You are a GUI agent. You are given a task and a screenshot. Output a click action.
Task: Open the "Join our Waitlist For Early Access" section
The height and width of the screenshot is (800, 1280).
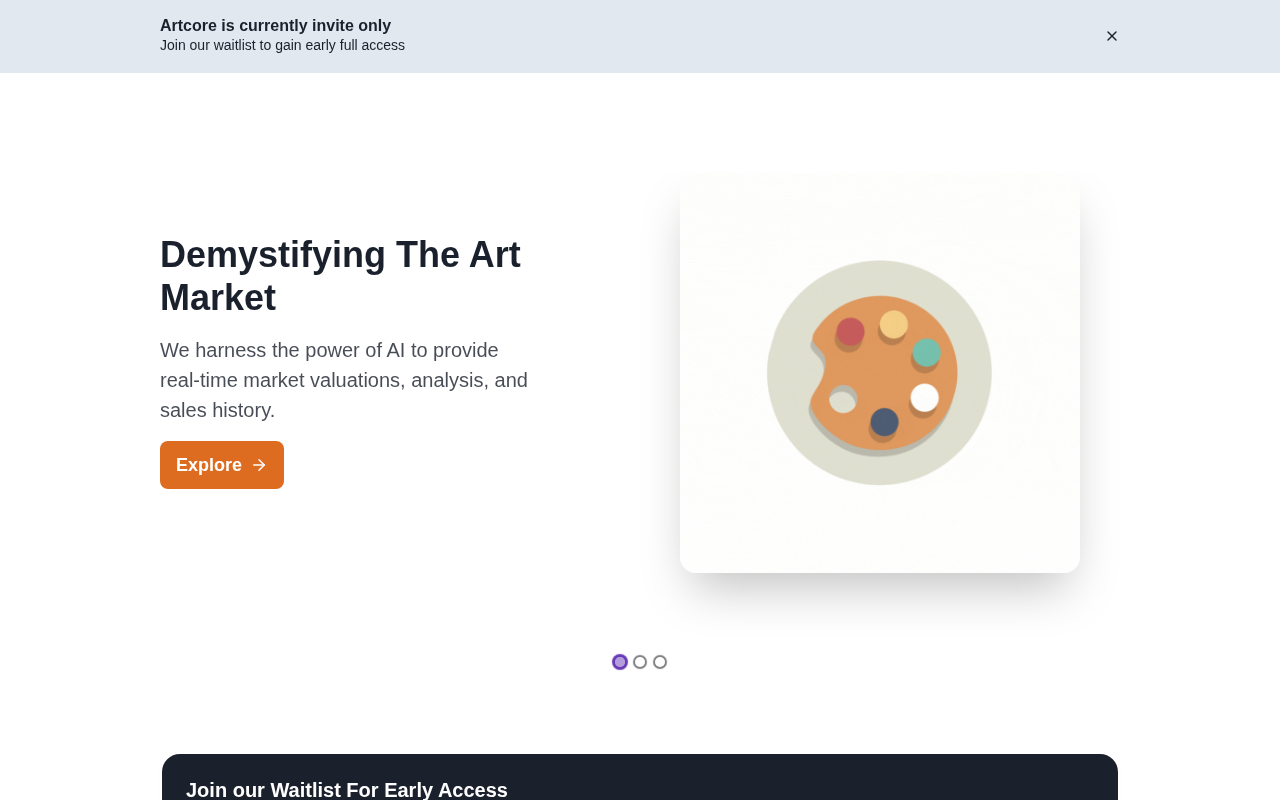[347, 789]
